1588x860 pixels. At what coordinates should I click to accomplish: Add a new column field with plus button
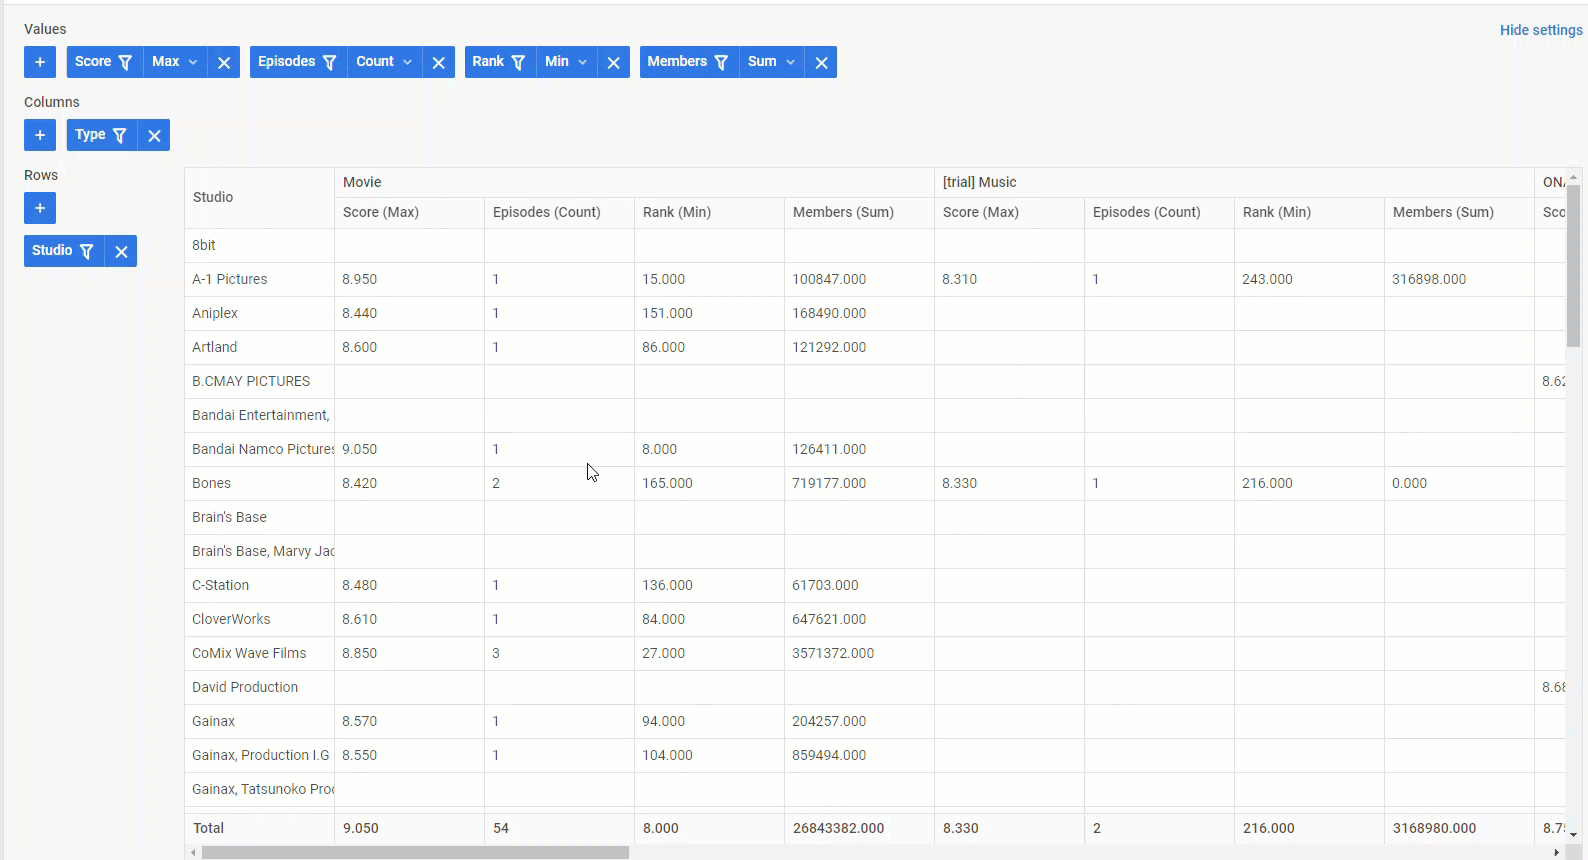[x=40, y=135]
